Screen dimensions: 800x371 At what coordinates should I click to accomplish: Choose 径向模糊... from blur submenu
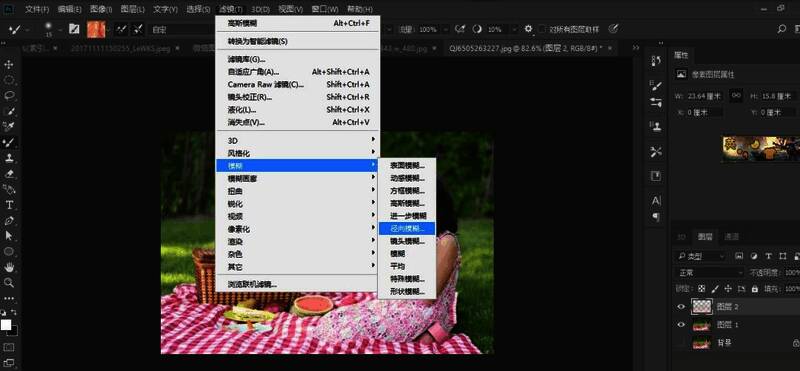click(x=407, y=228)
